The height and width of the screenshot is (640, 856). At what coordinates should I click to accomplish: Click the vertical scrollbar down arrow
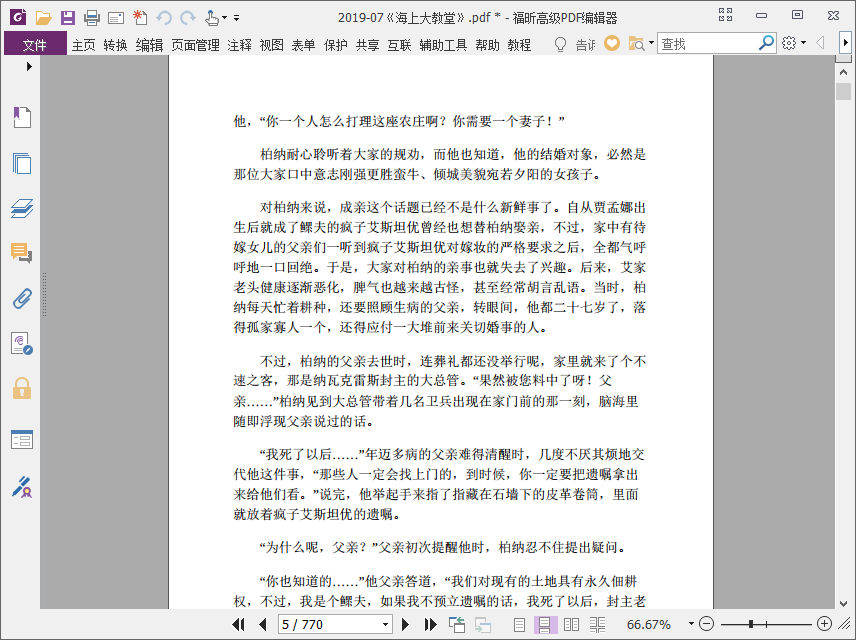tap(843, 603)
